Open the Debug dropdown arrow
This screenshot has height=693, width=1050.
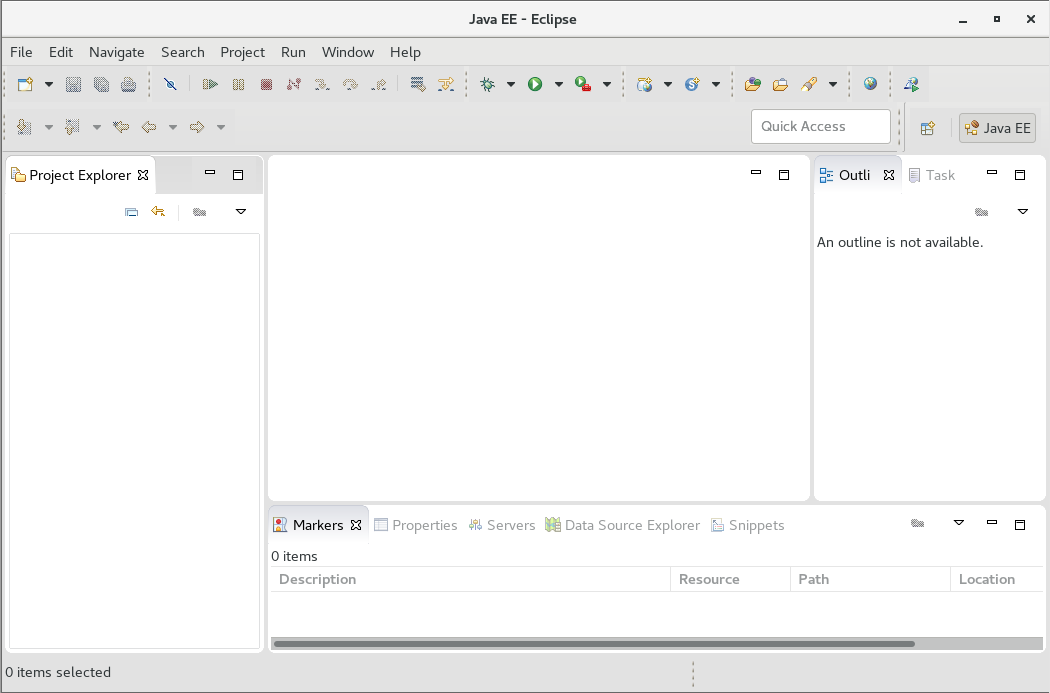pos(510,84)
